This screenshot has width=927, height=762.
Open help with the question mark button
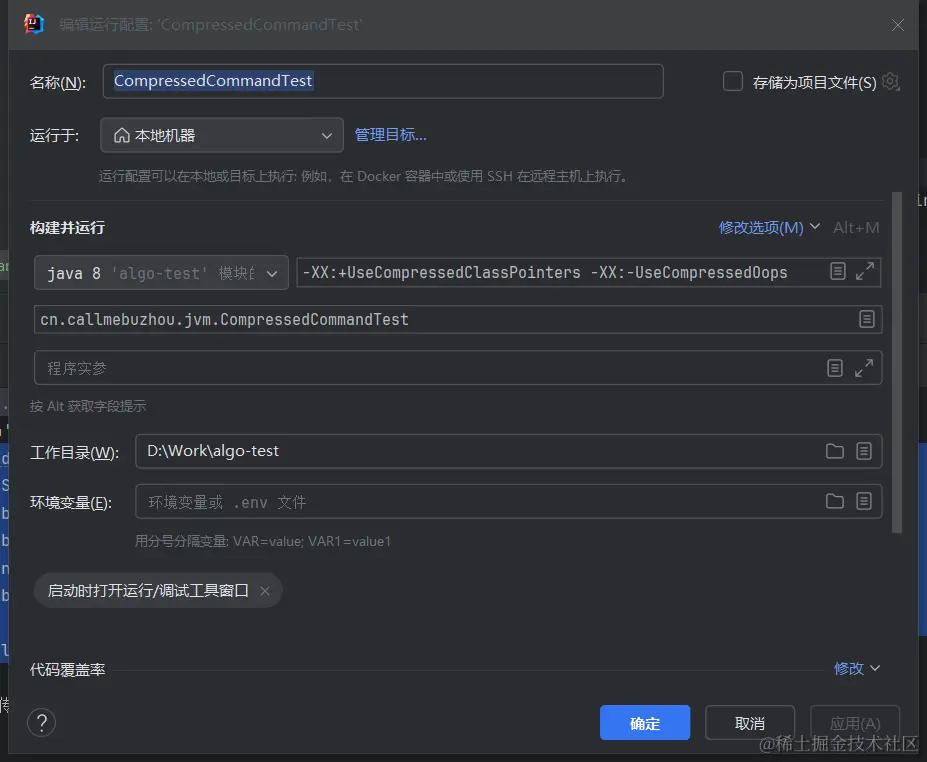tap(41, 722)
